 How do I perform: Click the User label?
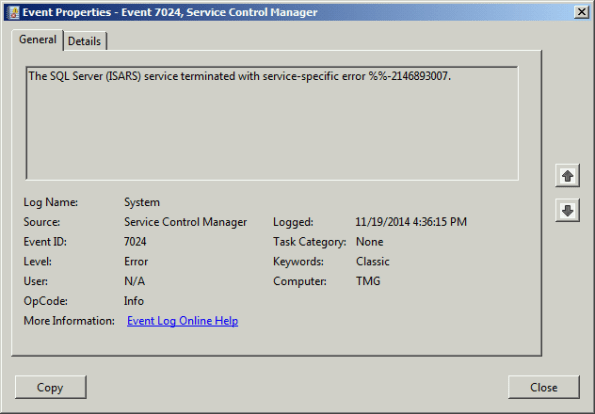[36, 281]
